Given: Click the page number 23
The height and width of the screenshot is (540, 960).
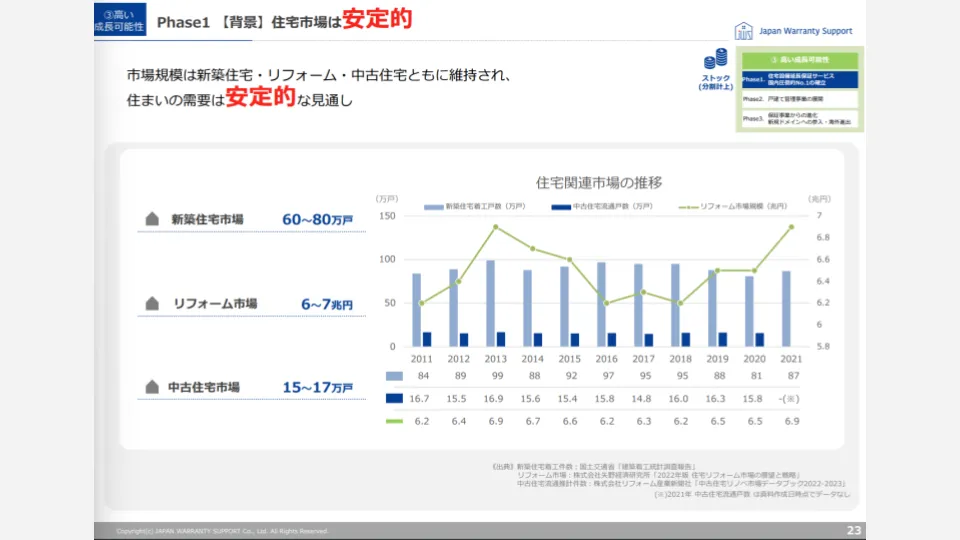Looking at the screenshot, I should pyautogui.click(x=853, y=530).
